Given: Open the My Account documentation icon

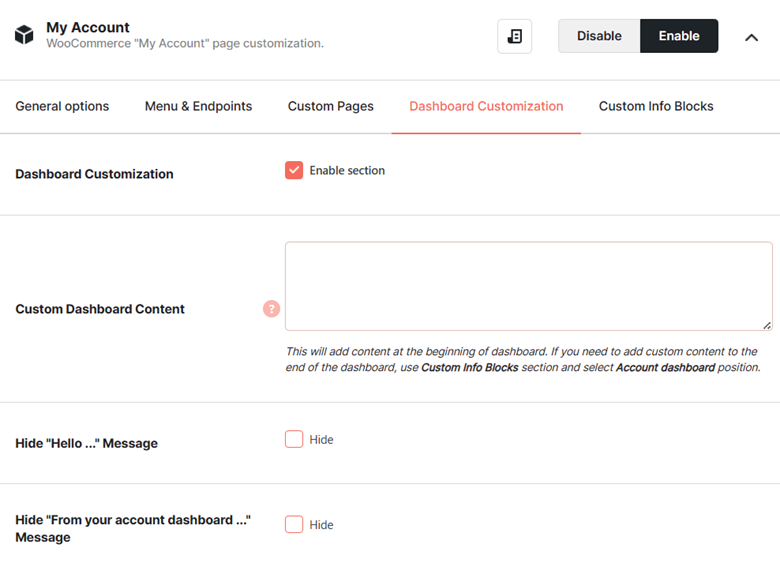Looking at the screenshot, I should (x=514, y=36).
